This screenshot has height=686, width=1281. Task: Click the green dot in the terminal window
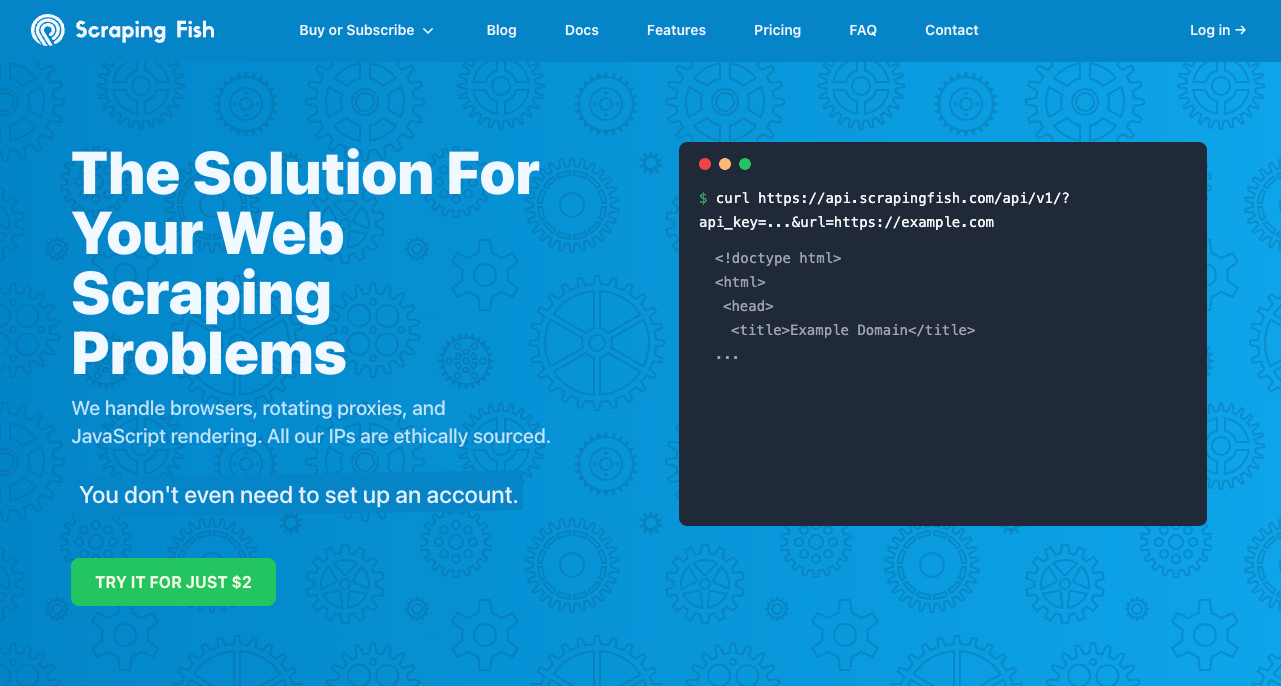click(x=745, y=164)
